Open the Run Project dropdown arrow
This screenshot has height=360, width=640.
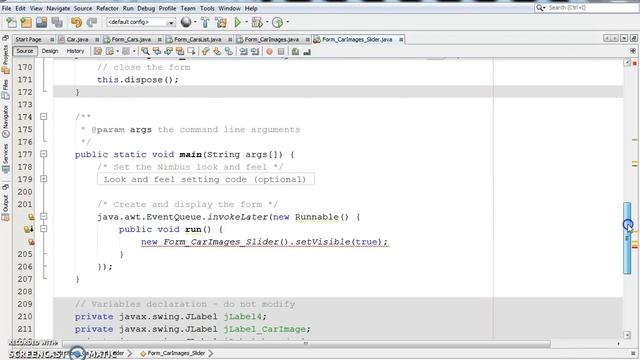[247, 22]
